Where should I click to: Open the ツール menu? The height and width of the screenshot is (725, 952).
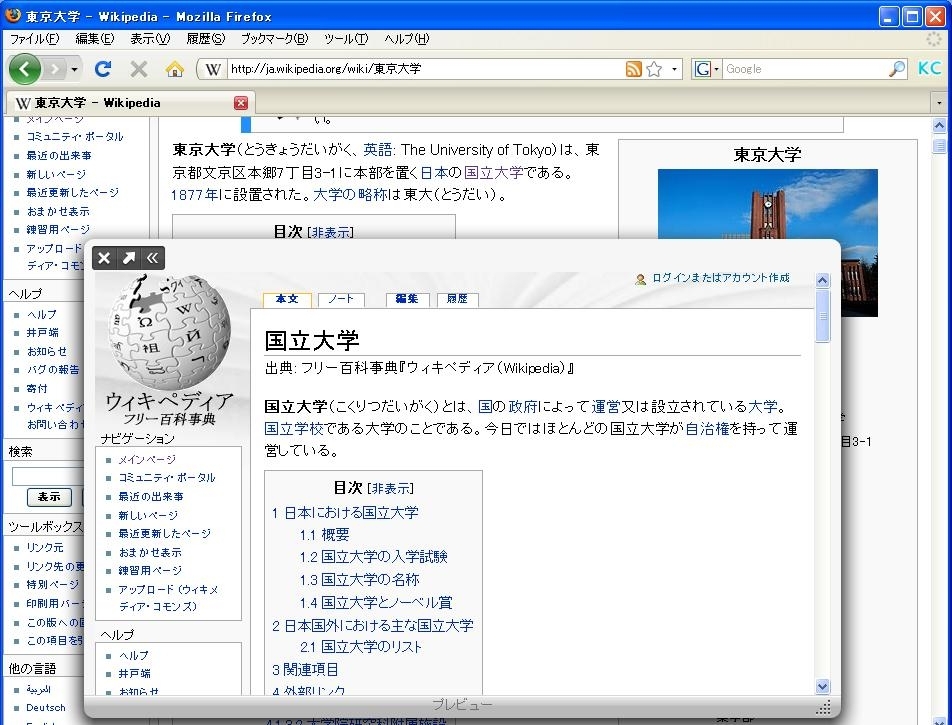click(346, 39)
